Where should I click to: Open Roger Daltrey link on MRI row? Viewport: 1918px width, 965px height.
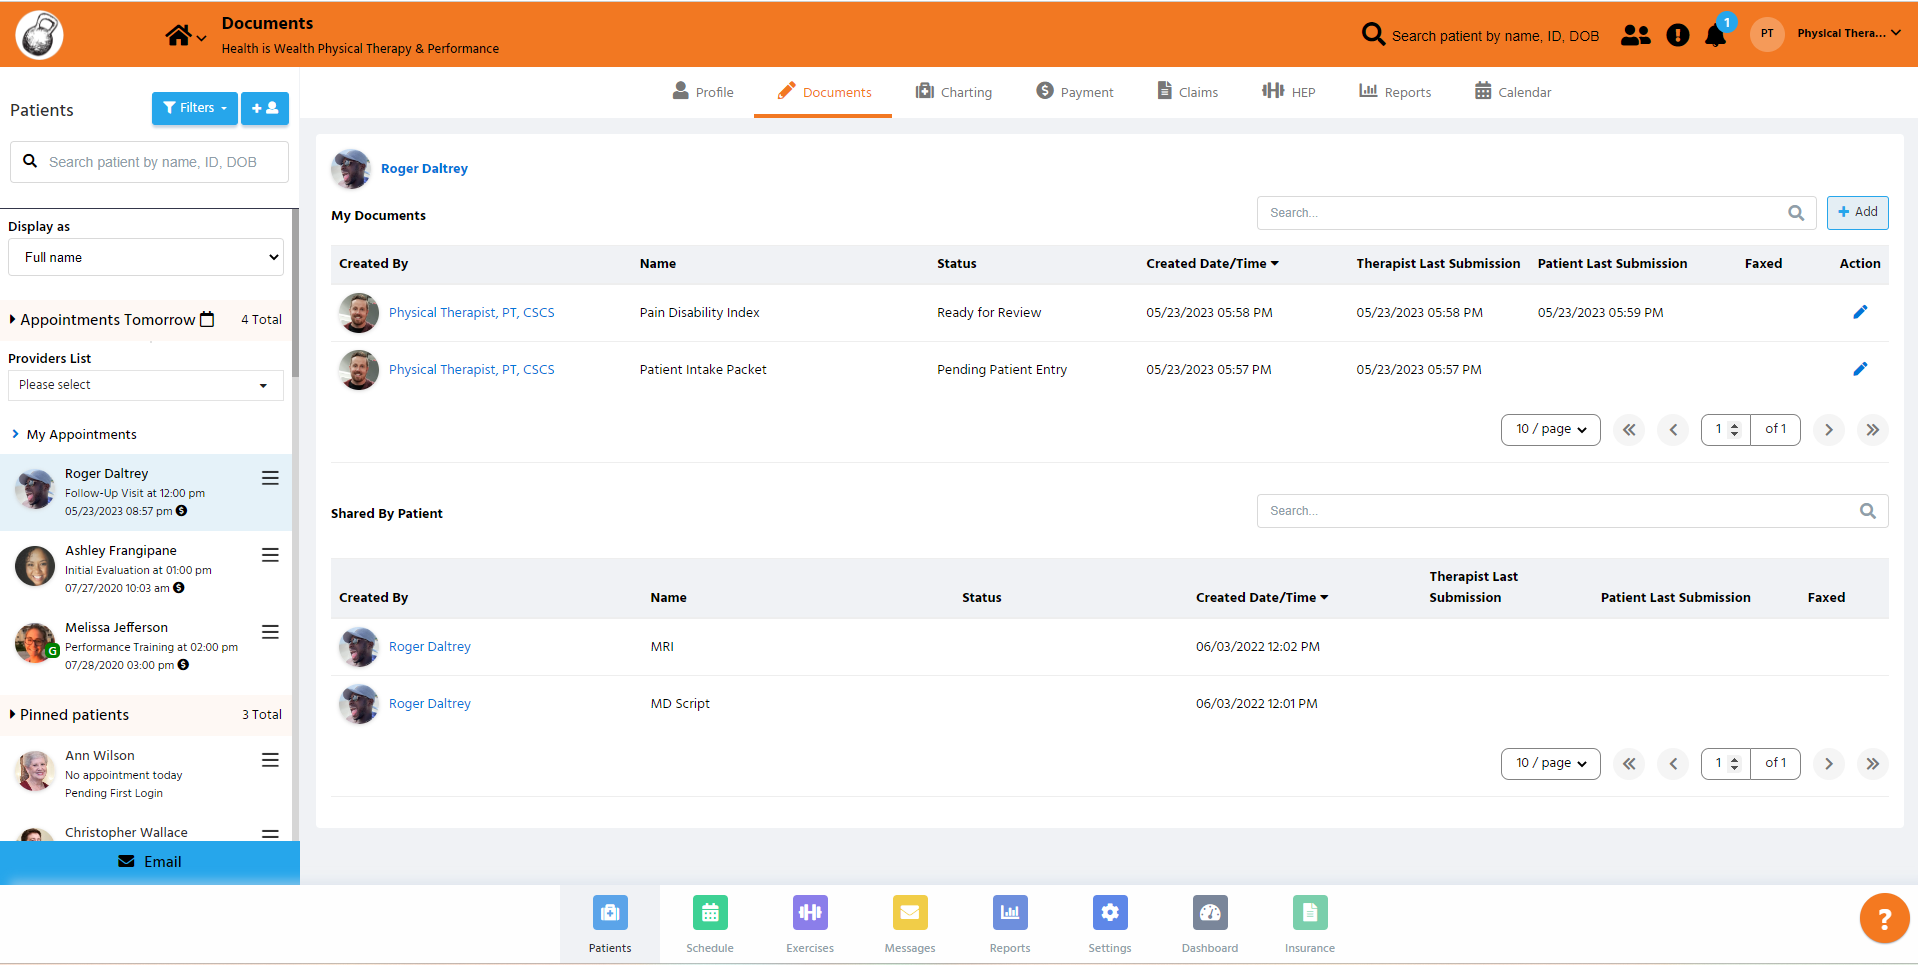(430, 647)
